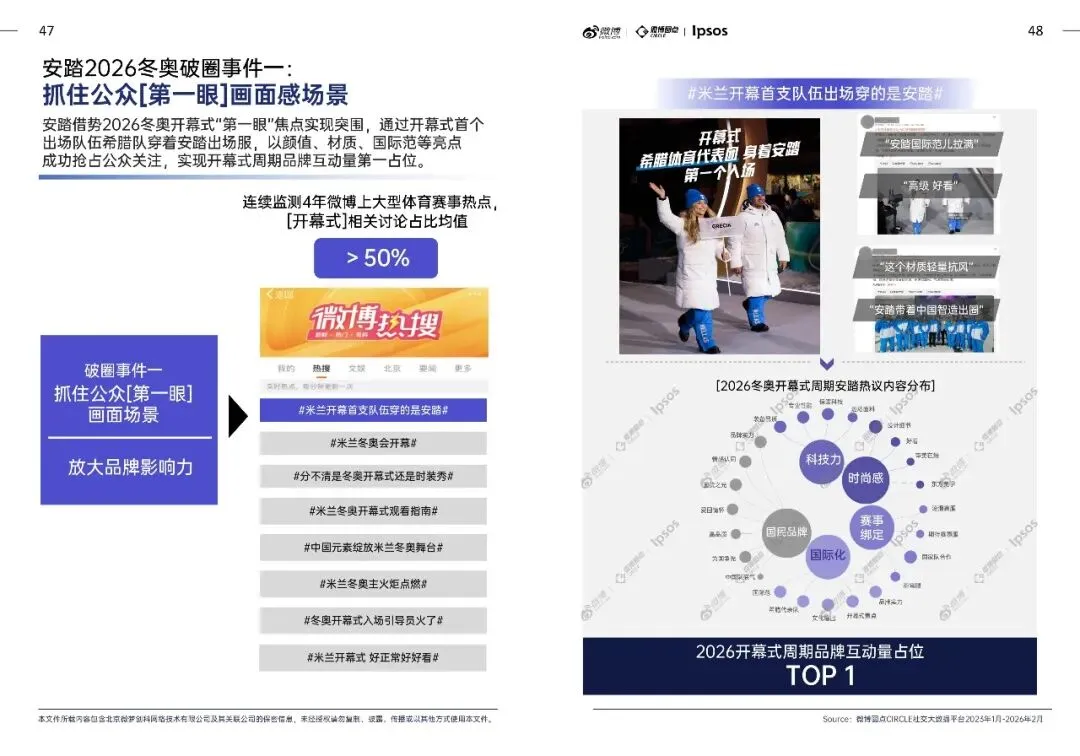1080x756 pixels.
Task: Click the text 连续监测4年微博上大型体育赛事热点
Action: pos(370,202)
